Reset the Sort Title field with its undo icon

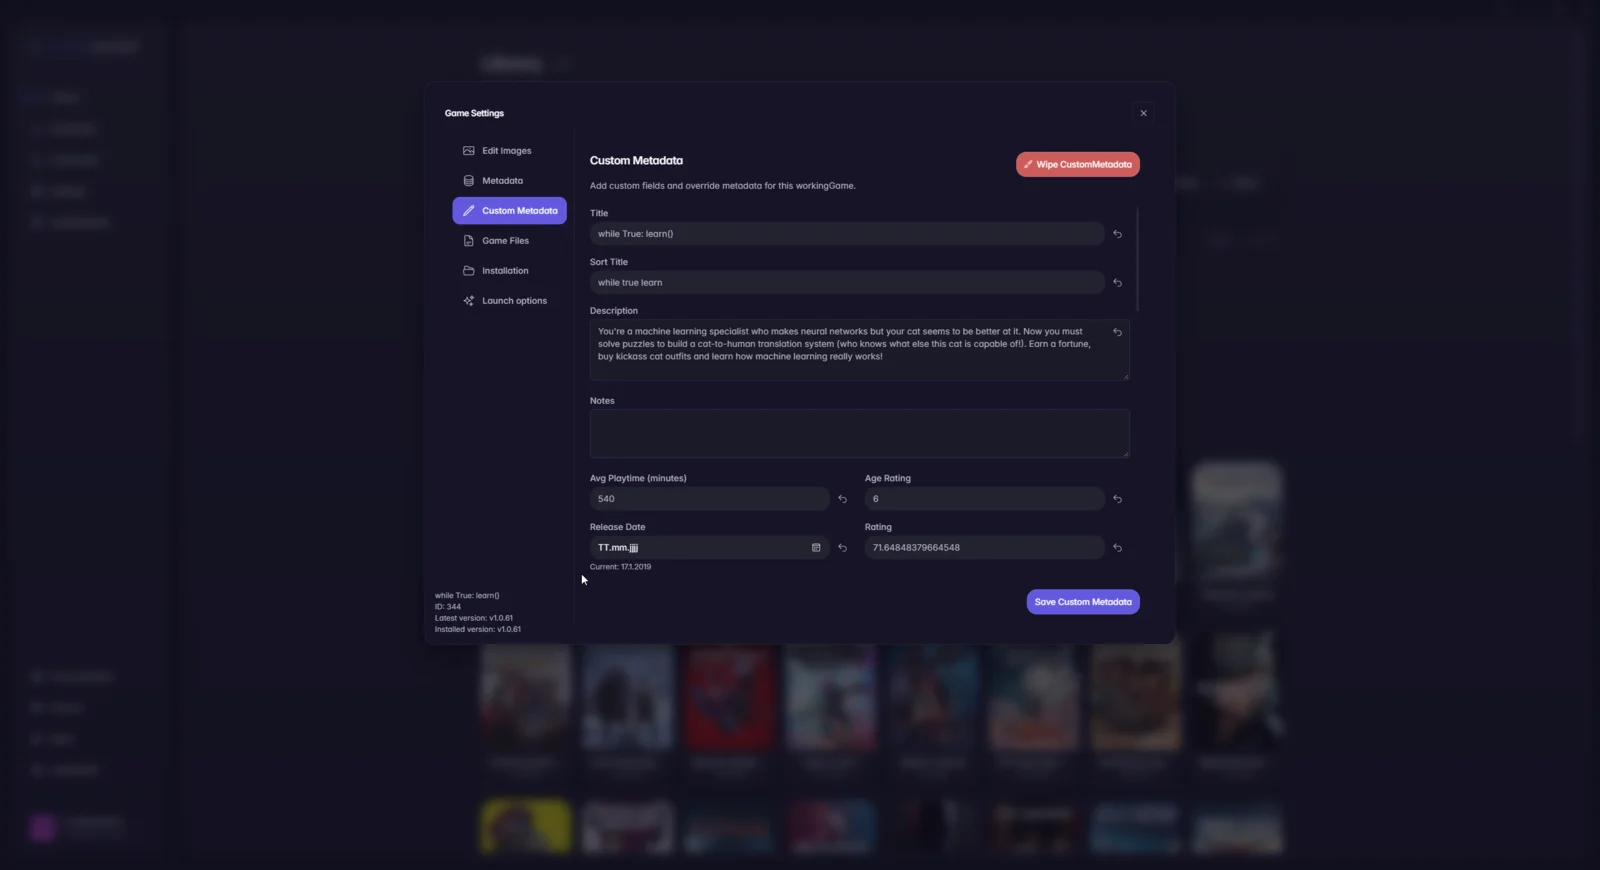click(x=1117, y=283)
